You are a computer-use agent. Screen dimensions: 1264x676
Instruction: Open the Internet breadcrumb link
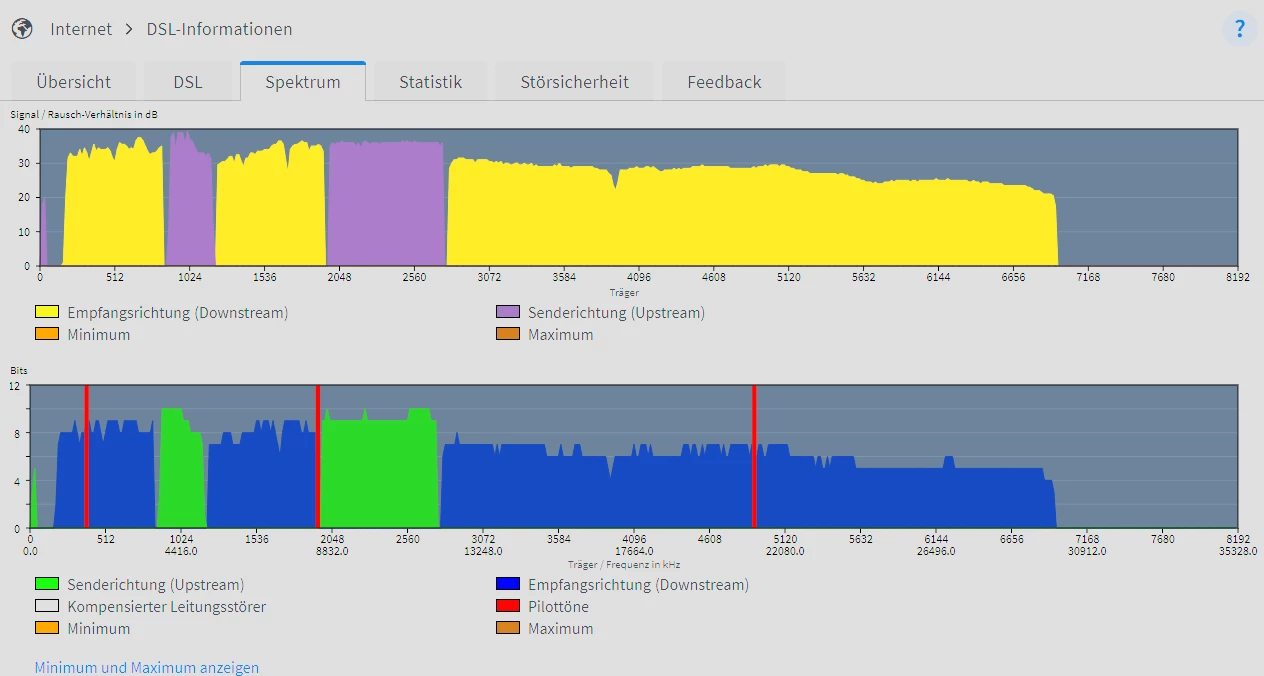pyautogui.click(x=81, y=29)
